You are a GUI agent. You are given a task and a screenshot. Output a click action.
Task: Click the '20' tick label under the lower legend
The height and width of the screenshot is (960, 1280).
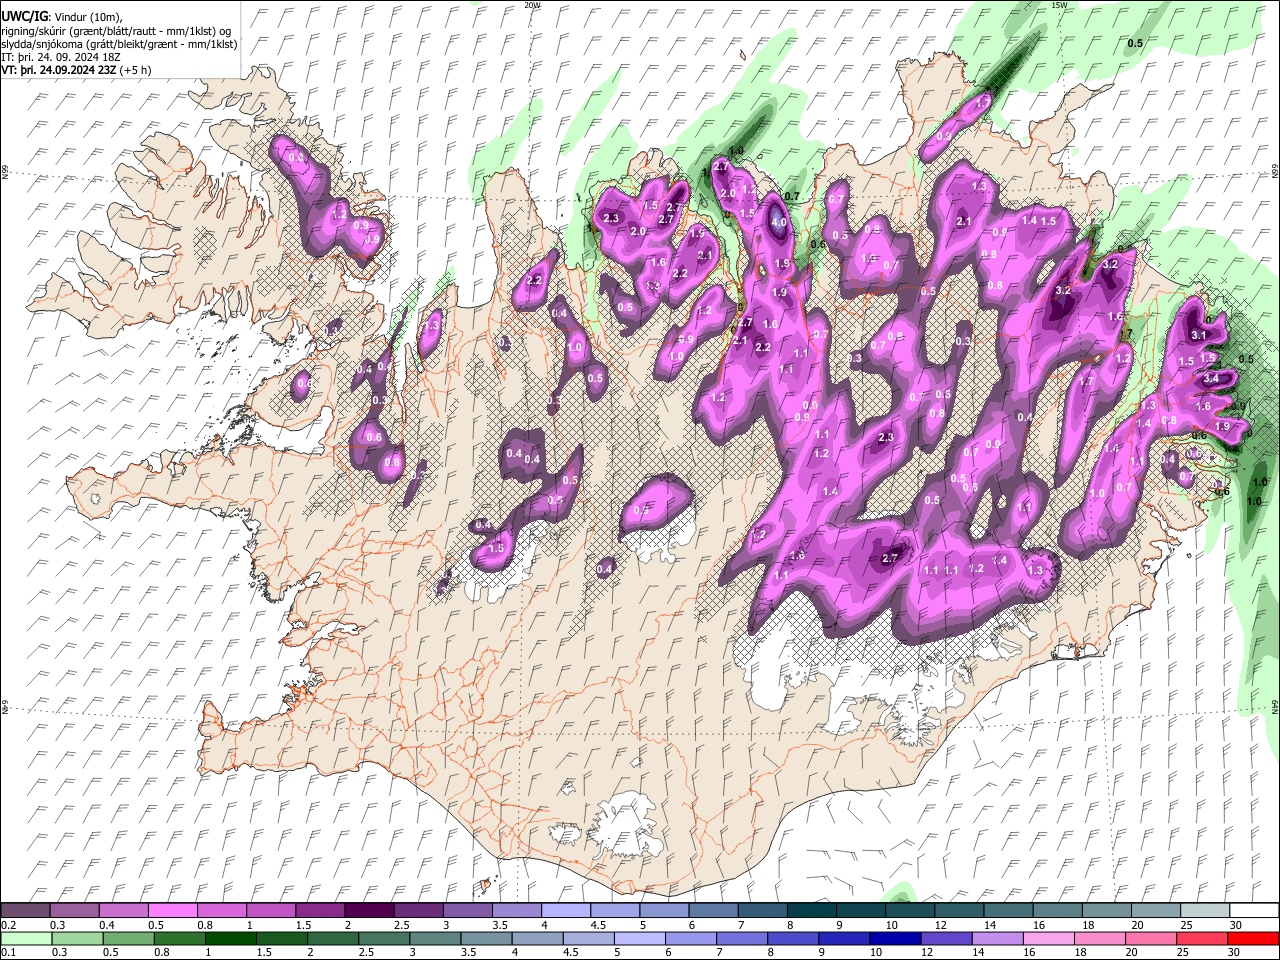[x=1136, y=953]
